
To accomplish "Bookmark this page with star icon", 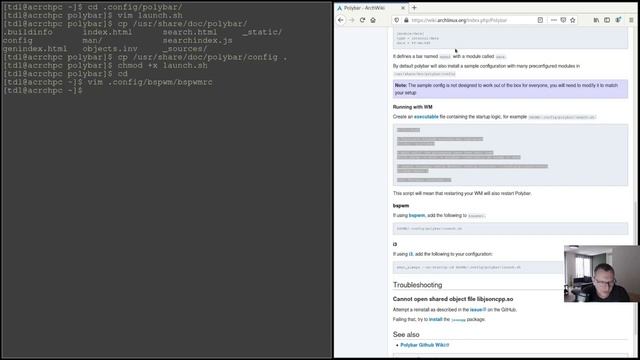I will [573, 20].
